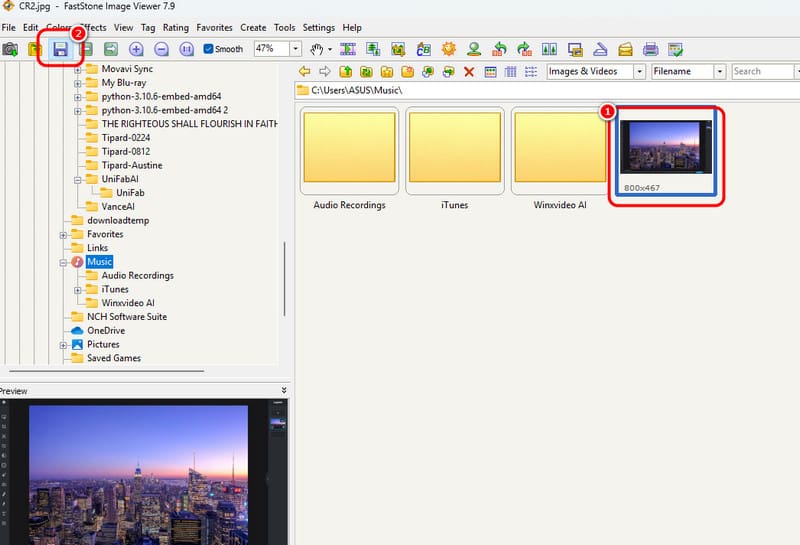Open the Filename sort dropdown
Viewport: 800px width, 545px height.
pyautogui.click(x=720, y=71)
